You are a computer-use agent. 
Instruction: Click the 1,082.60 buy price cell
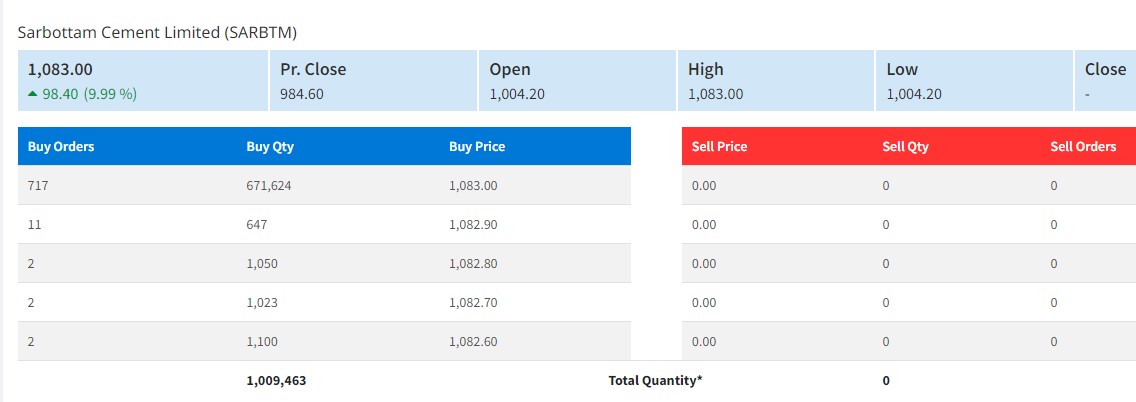(x=473, y=342)
